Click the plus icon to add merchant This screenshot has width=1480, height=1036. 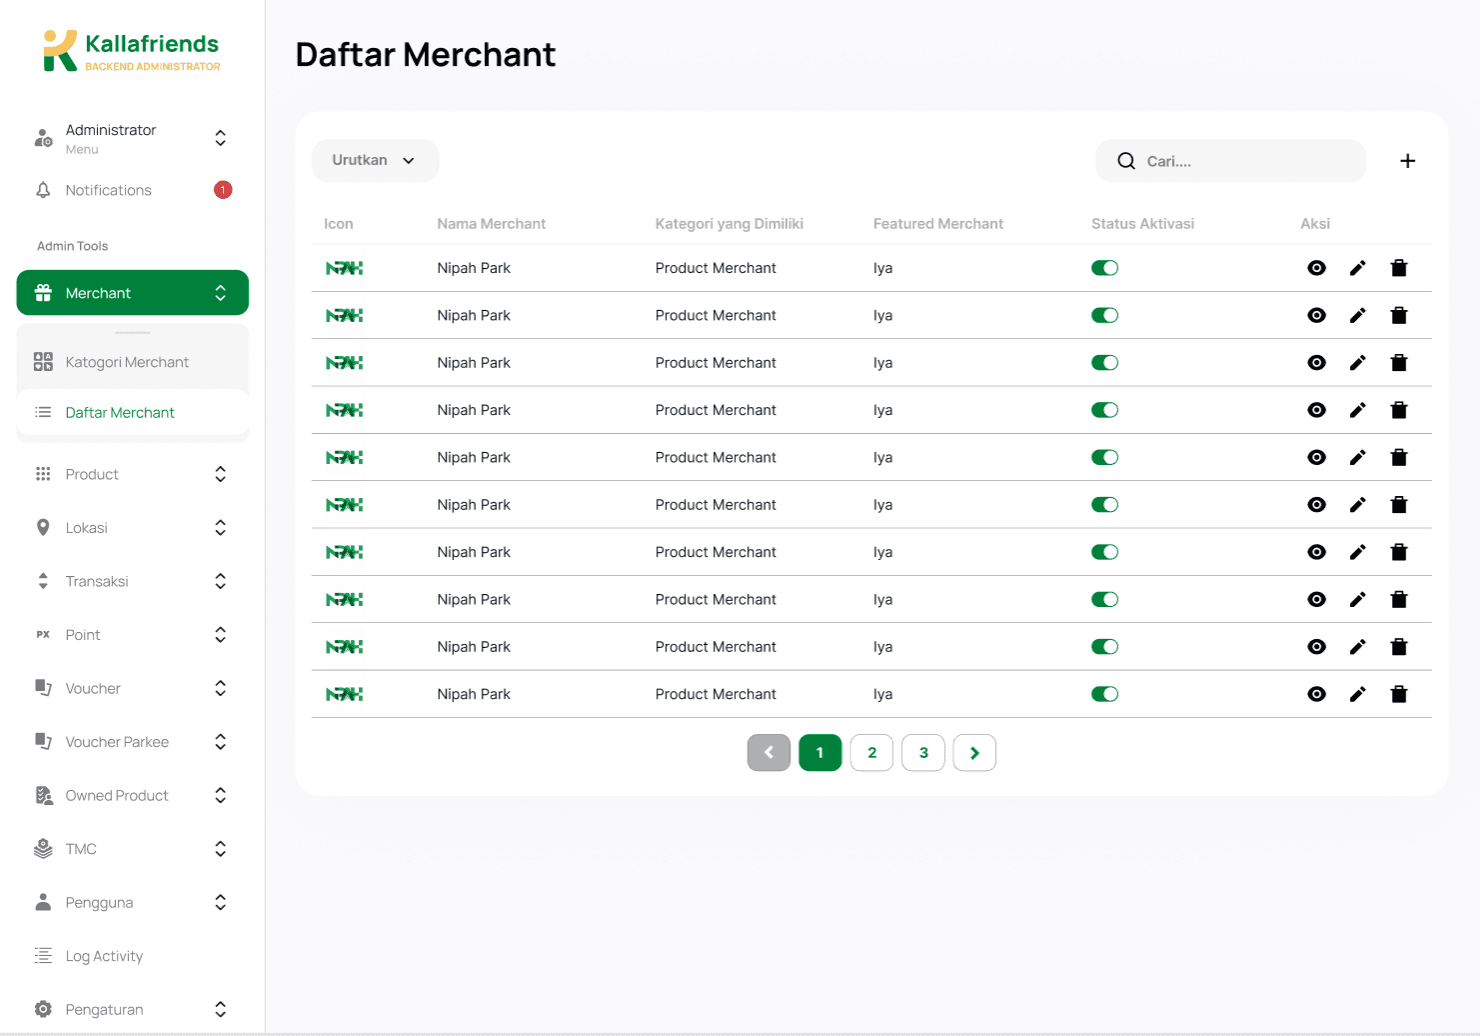(x=1407, y=161)
